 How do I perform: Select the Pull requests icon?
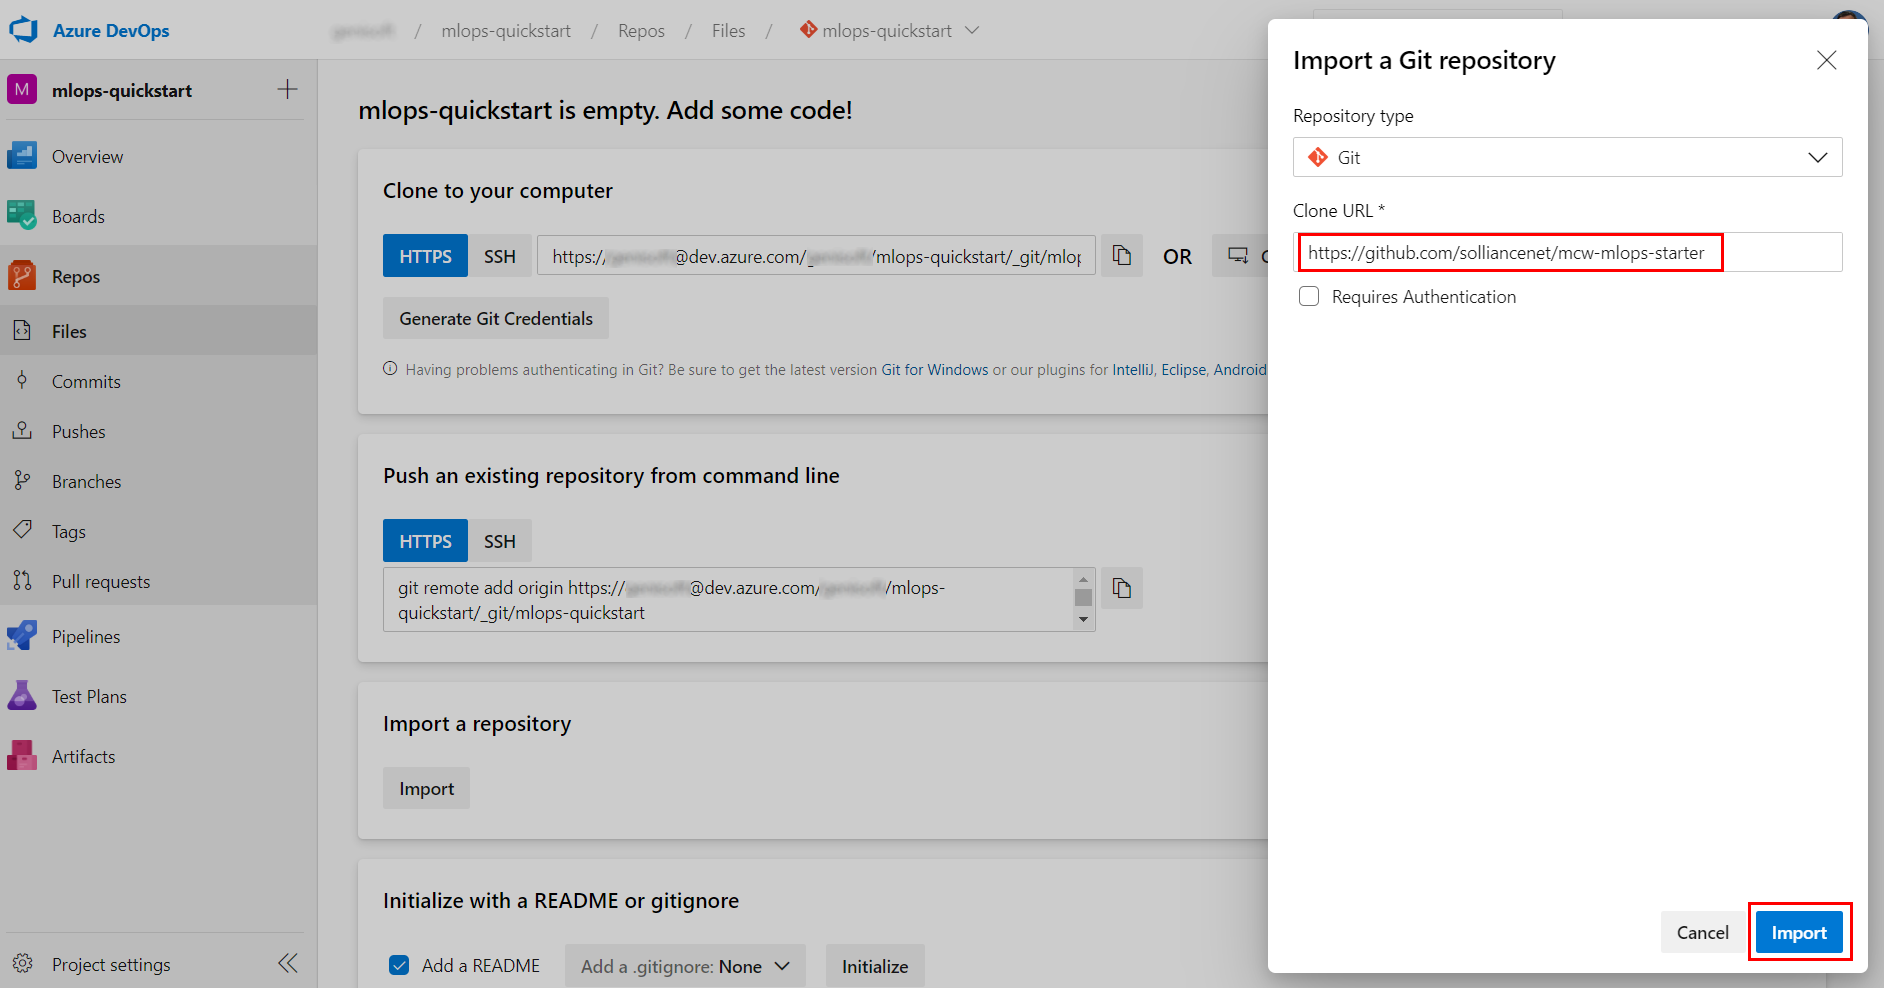tap(22, 581)
